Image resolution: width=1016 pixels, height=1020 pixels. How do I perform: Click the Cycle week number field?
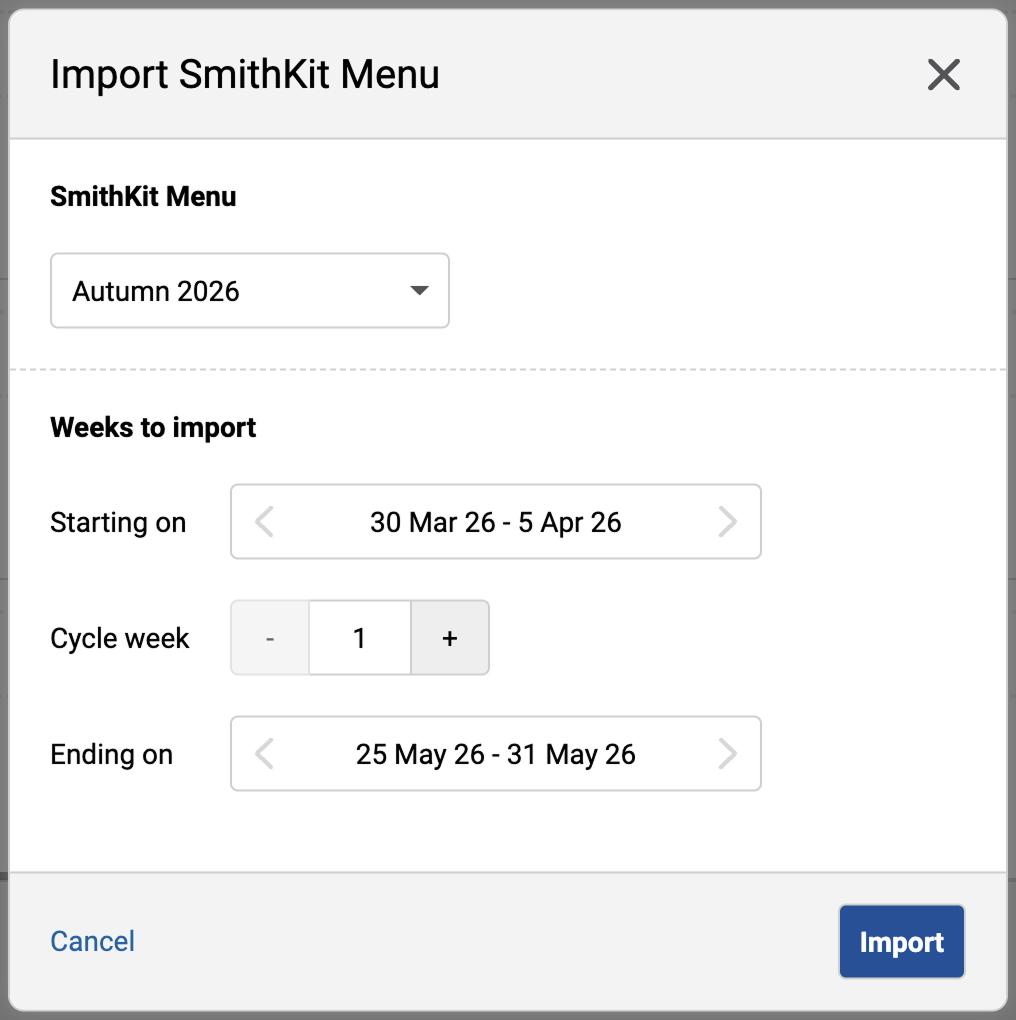360,638
